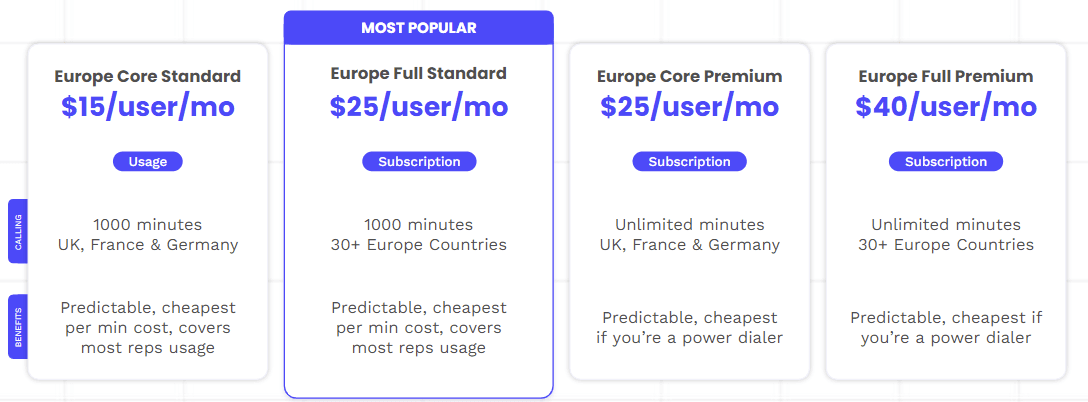The height and width of the screenshot is (402, 1088).
Task: Click Unlimited minutes text in Europe Core Premium
Action: pyautogui.click(x=689, y=225)
